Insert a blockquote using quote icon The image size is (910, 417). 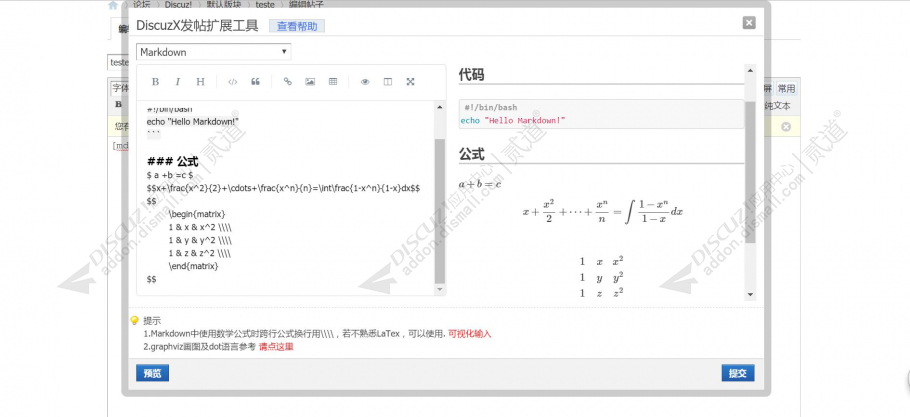(255, 82)
